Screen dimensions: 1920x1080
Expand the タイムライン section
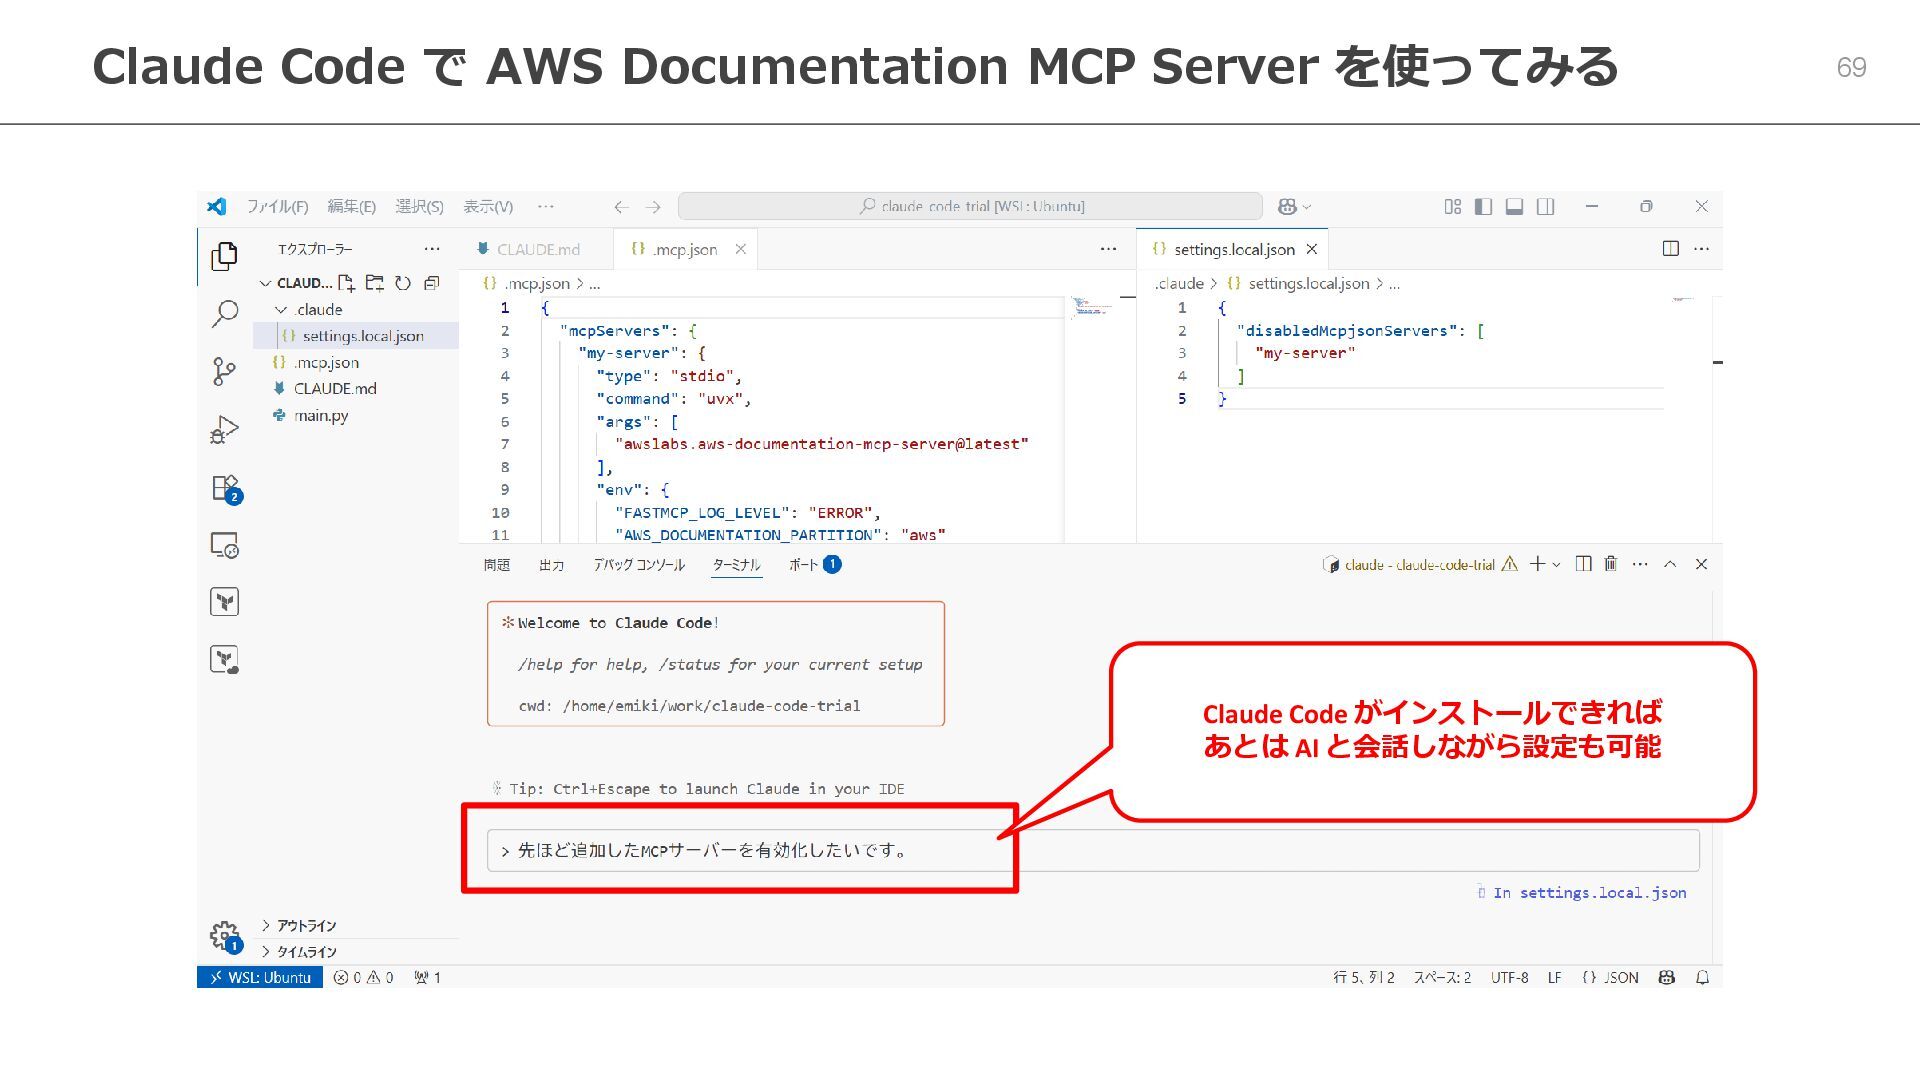point(306,952)
